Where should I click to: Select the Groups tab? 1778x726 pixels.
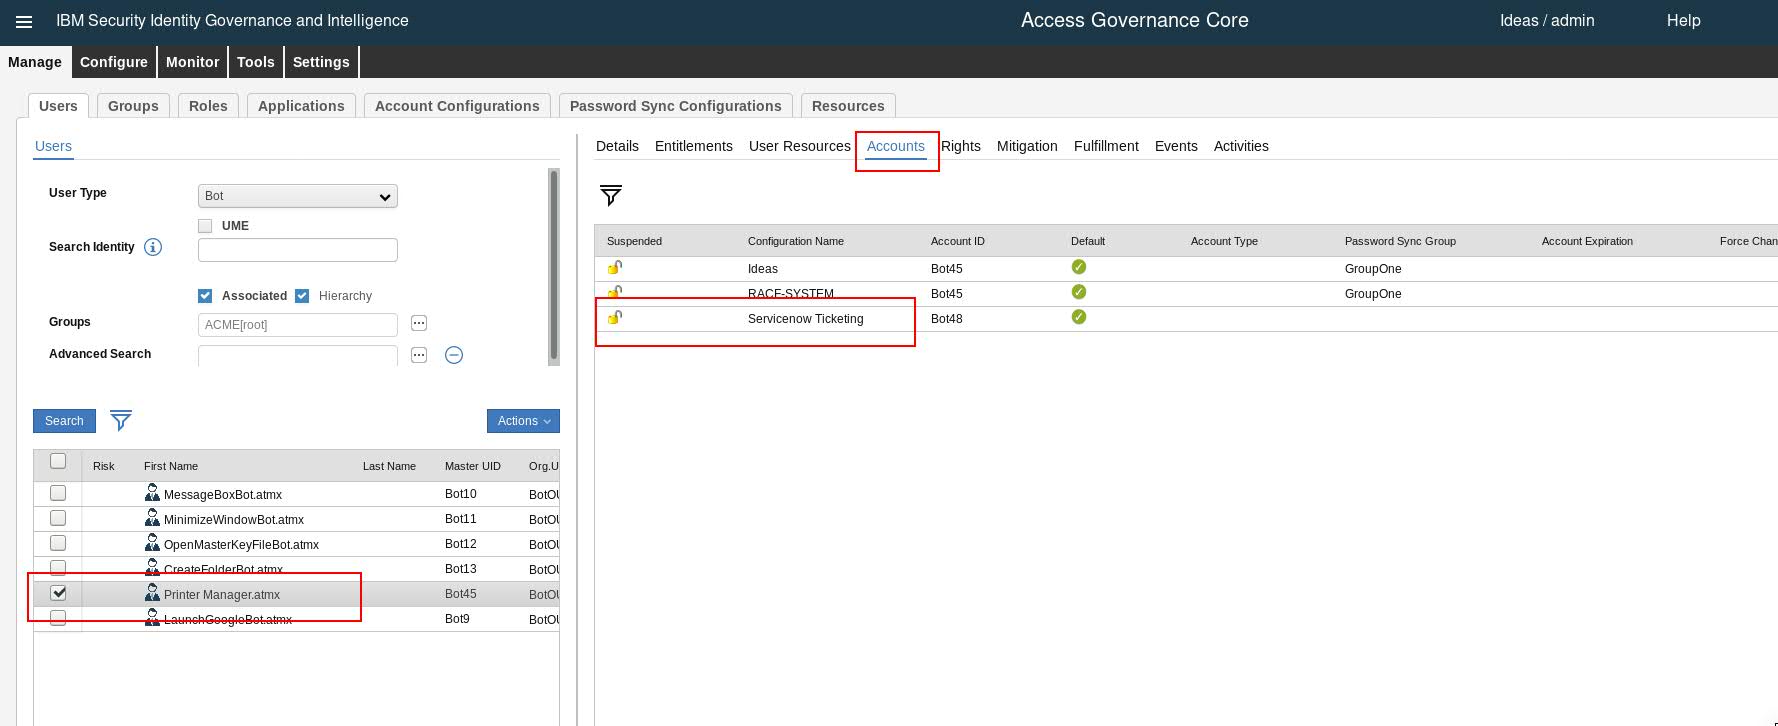(x=133, y=106)
